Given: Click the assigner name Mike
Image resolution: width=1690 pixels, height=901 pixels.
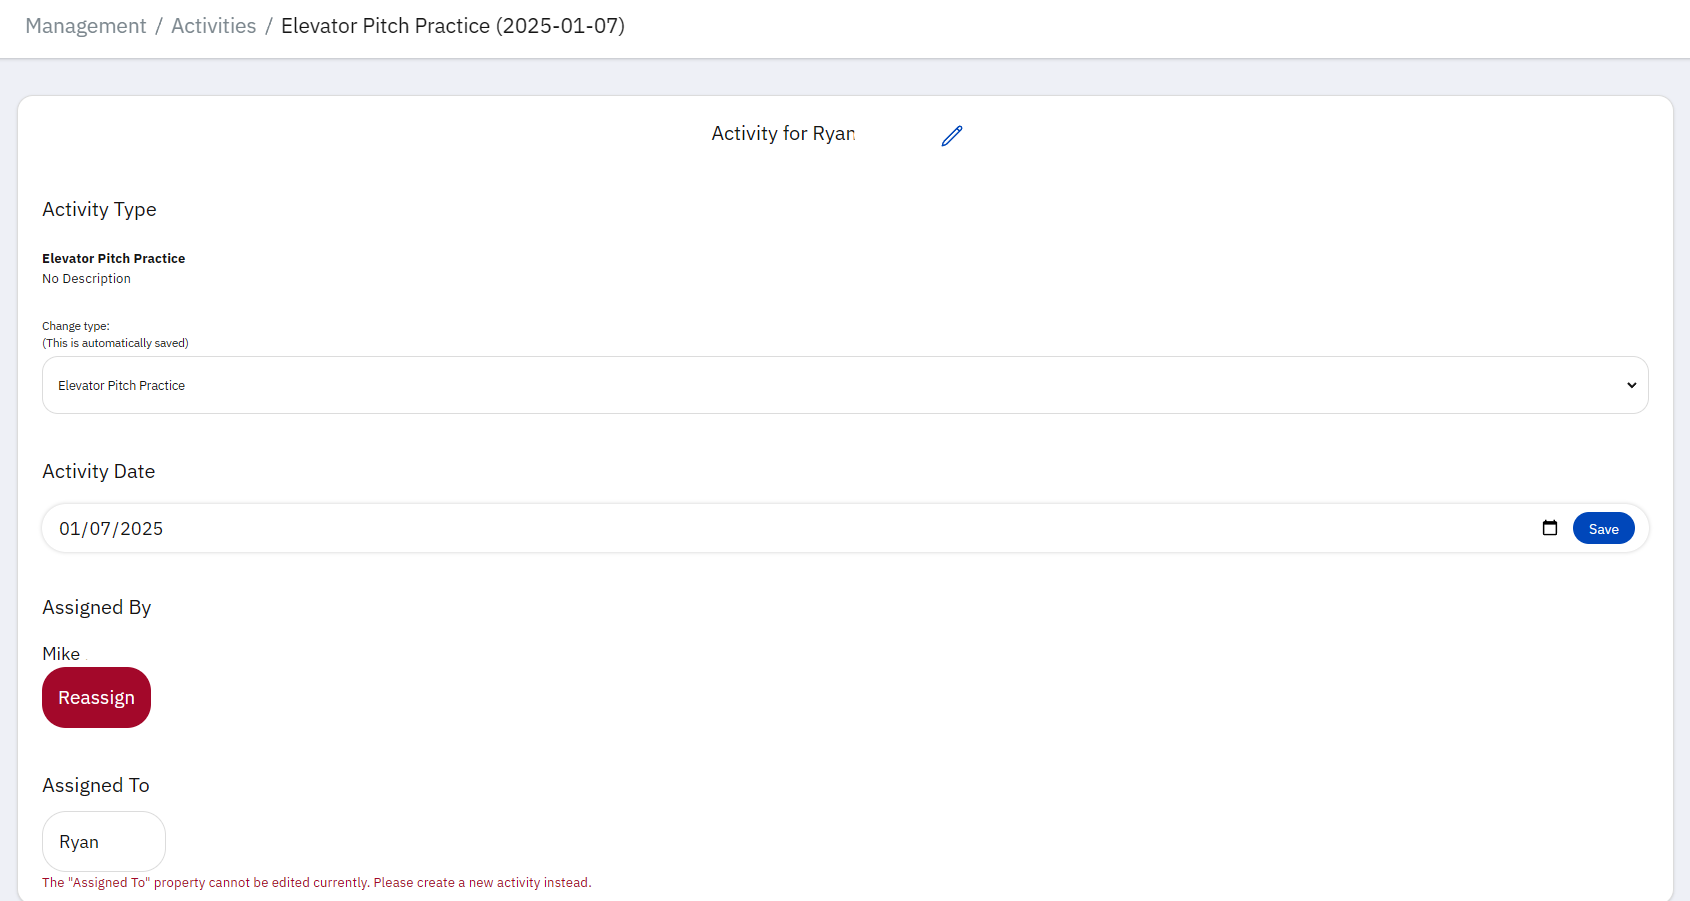Looking at the screenshot, I should coord(61,654).
